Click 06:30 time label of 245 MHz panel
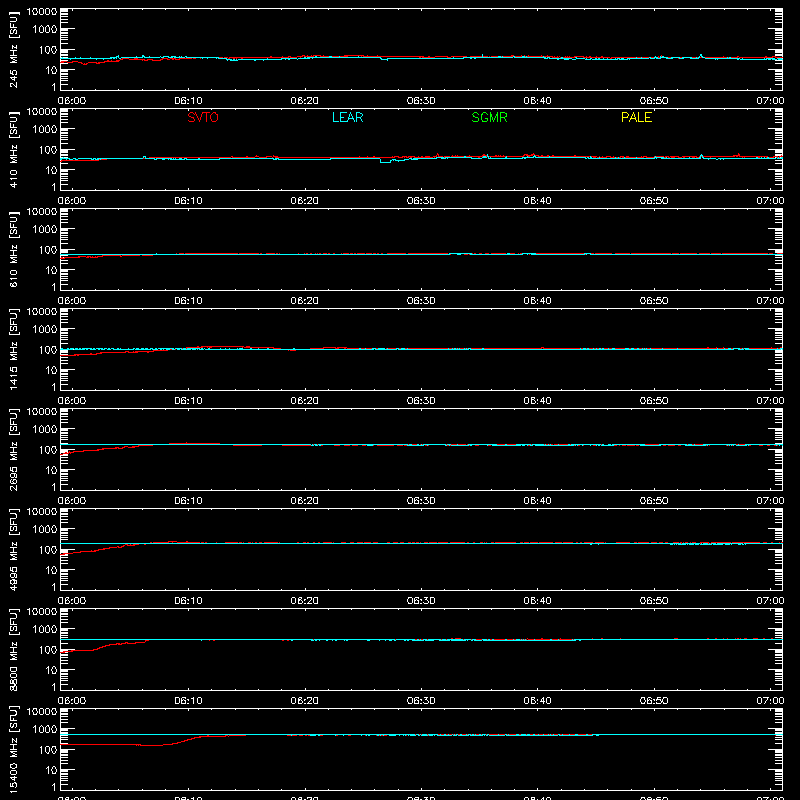 click(x=421, y=101)
